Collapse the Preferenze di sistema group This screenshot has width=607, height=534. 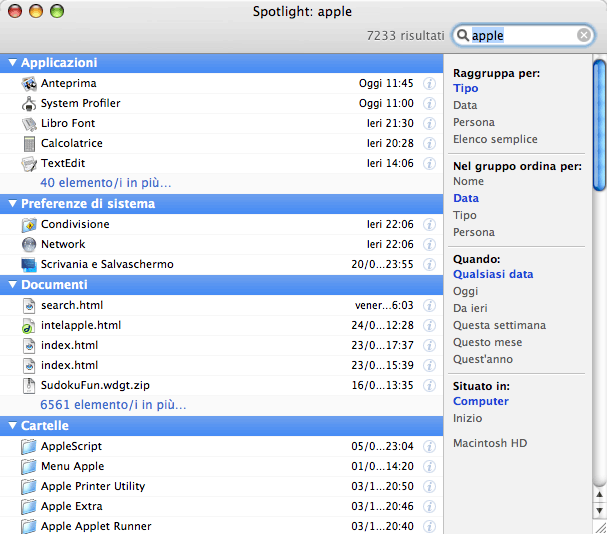tap(12, 203)
